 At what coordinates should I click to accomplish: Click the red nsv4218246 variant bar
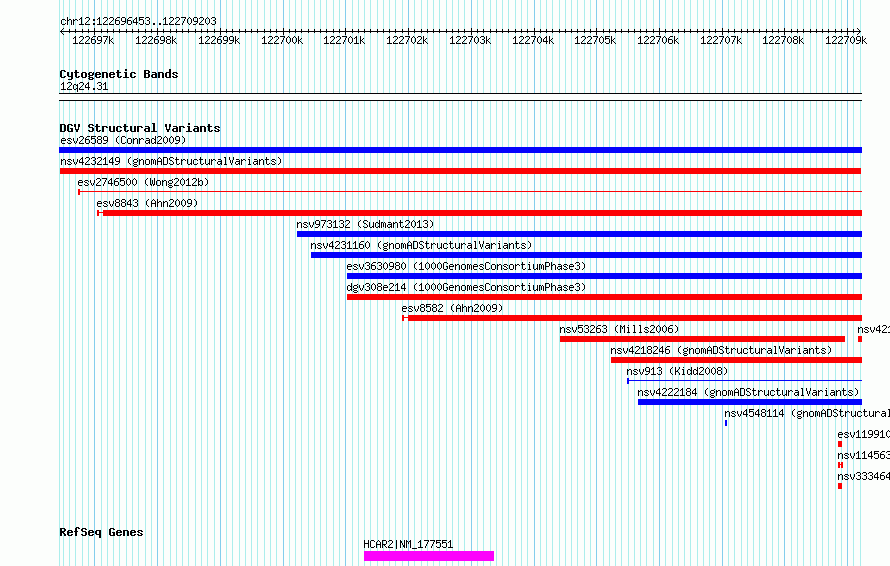coord(736,360)
